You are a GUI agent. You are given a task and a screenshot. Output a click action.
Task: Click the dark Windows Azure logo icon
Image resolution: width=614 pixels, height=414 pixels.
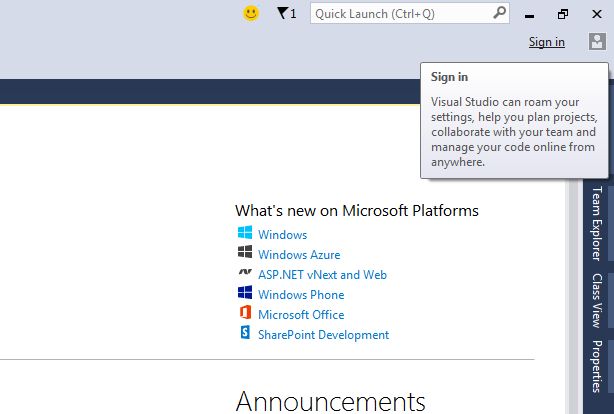245,252
